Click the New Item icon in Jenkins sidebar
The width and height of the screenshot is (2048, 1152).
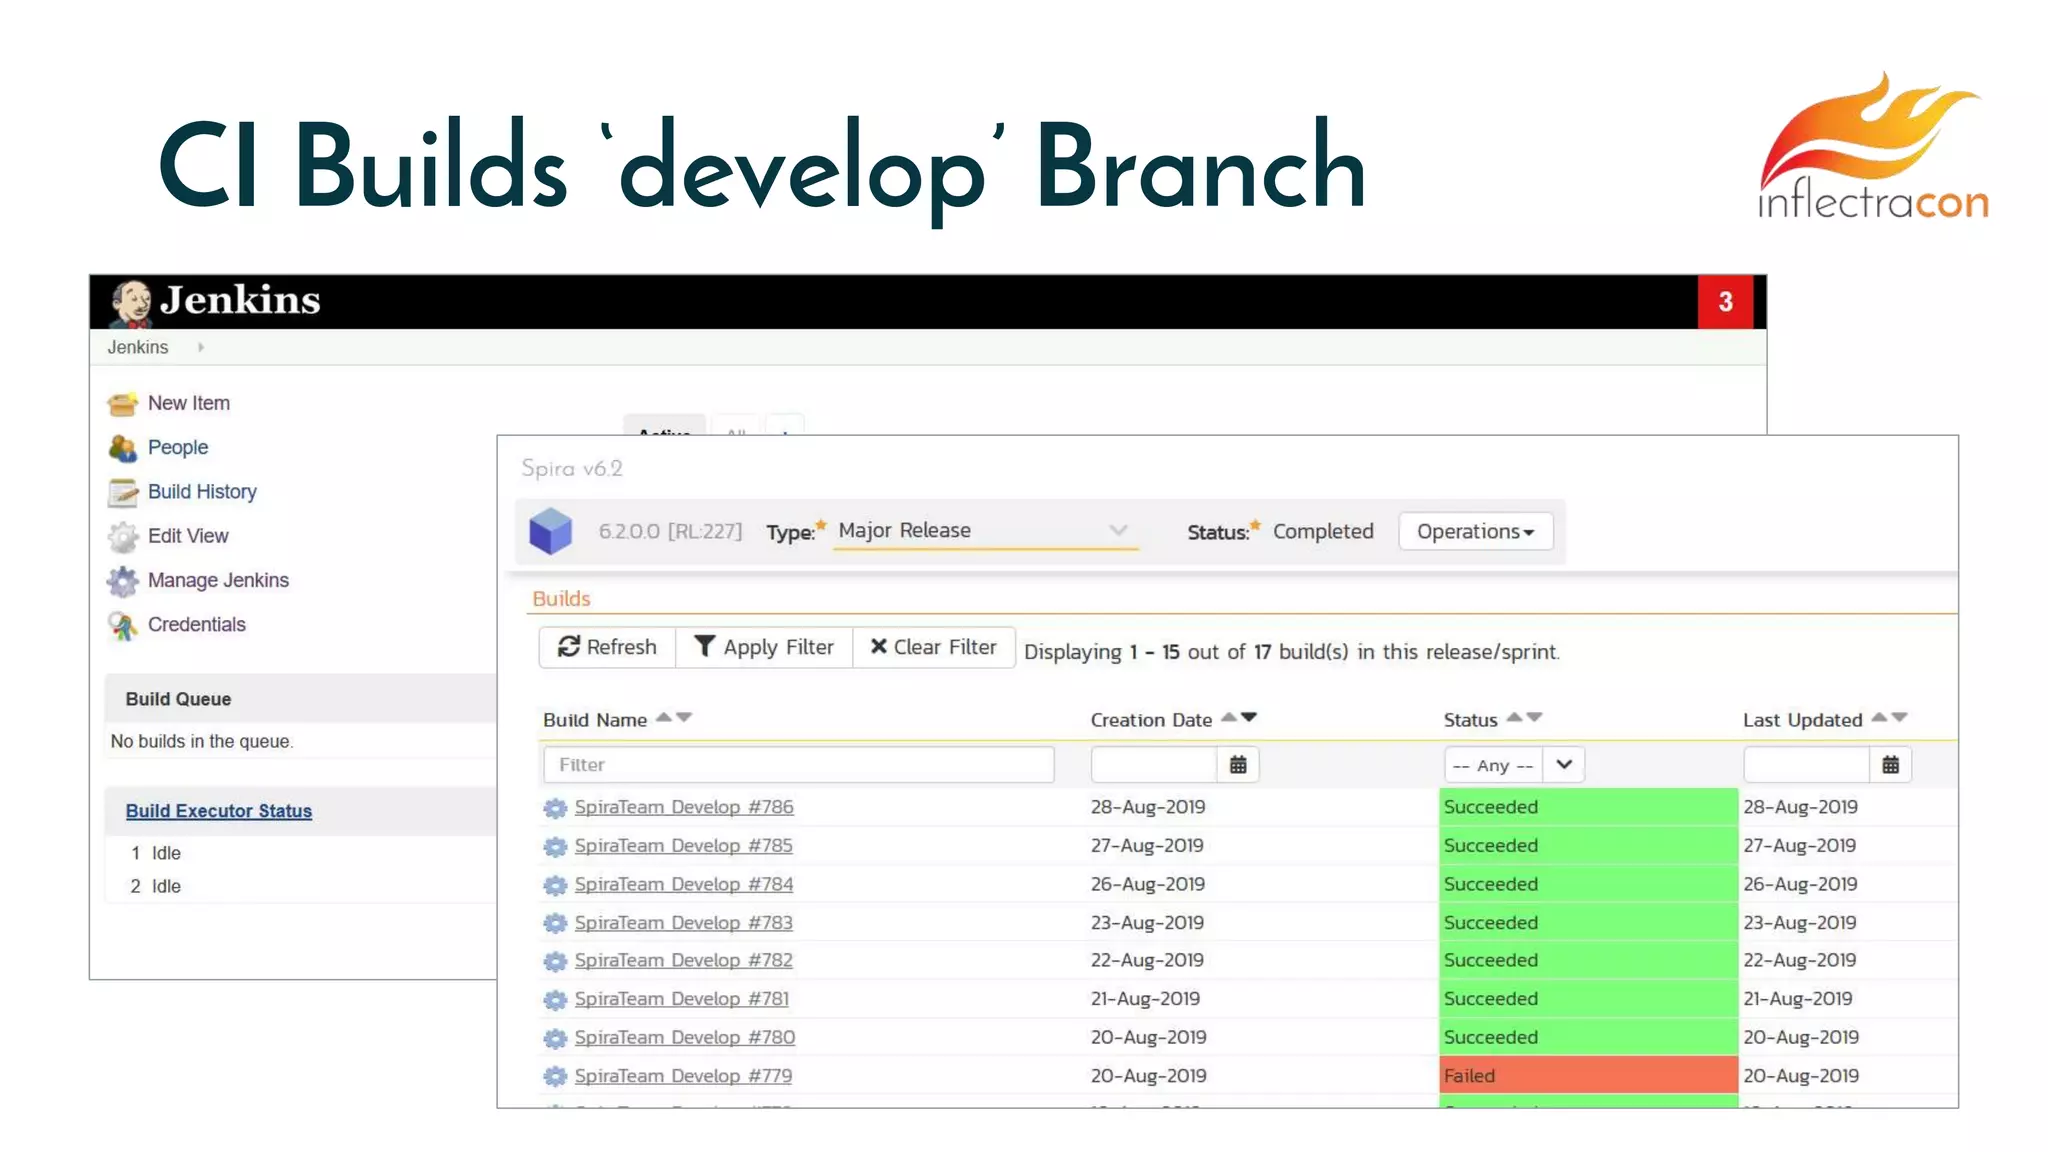click(123, 404)
